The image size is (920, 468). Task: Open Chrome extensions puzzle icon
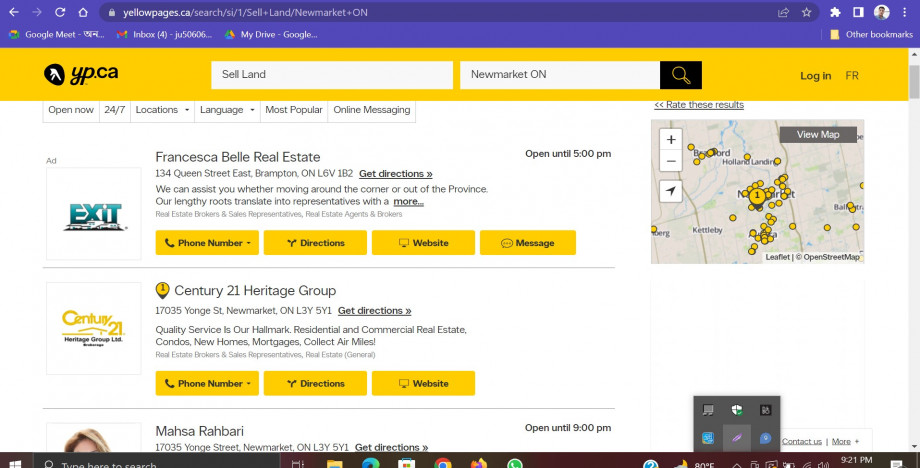(x=835, y=13)
